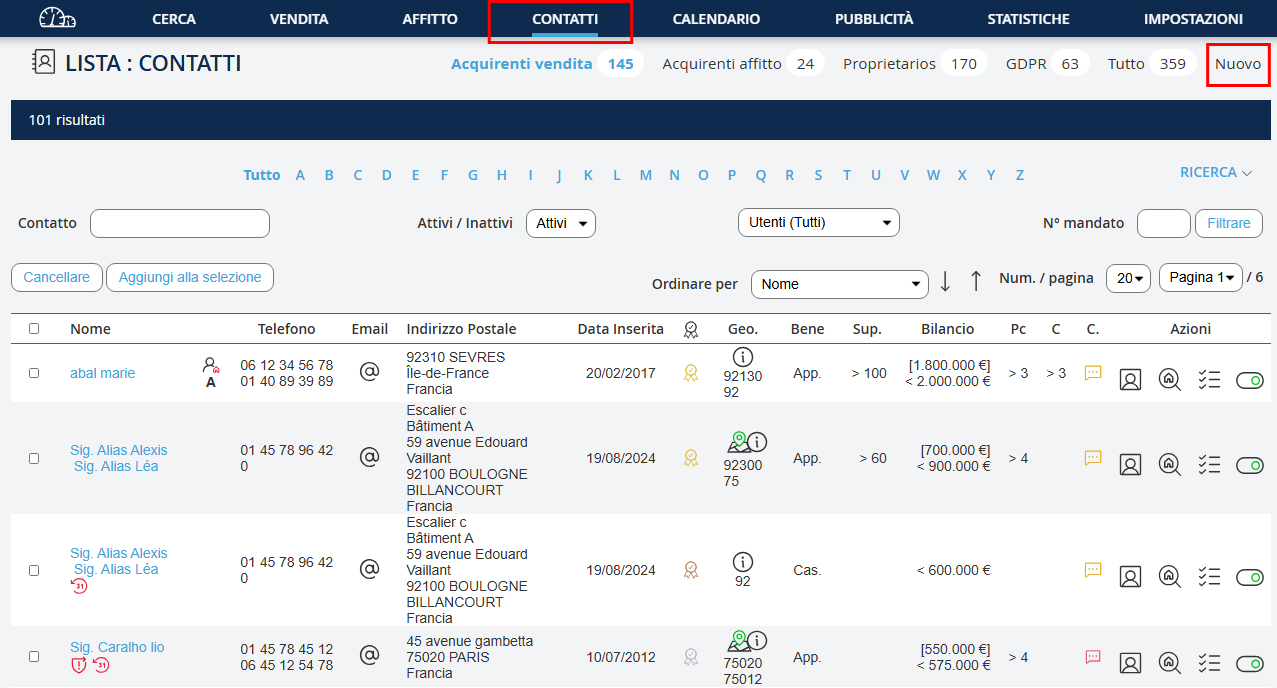Open checklist icon in abal marie row
The width and height of the screenshot is (1277, 688).
[x=1209, y=379]
